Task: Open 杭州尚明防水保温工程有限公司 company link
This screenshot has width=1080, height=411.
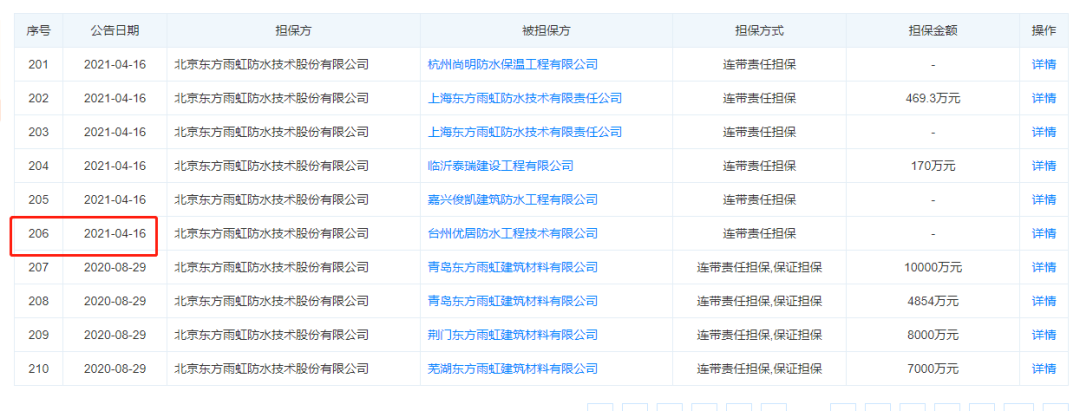Action: coord(512,64)
